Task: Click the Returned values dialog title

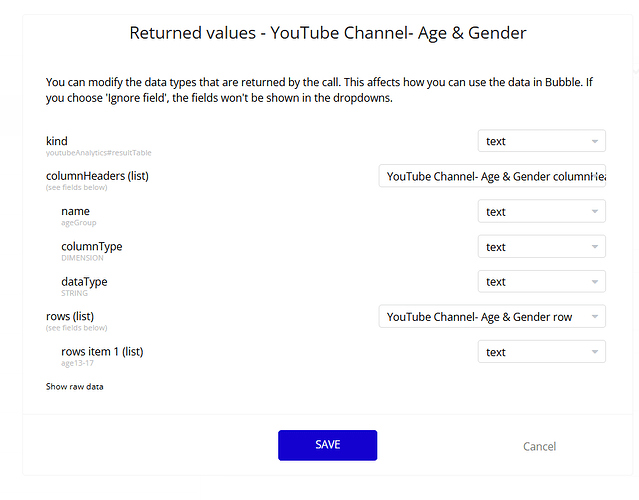Action: [328, 33]
